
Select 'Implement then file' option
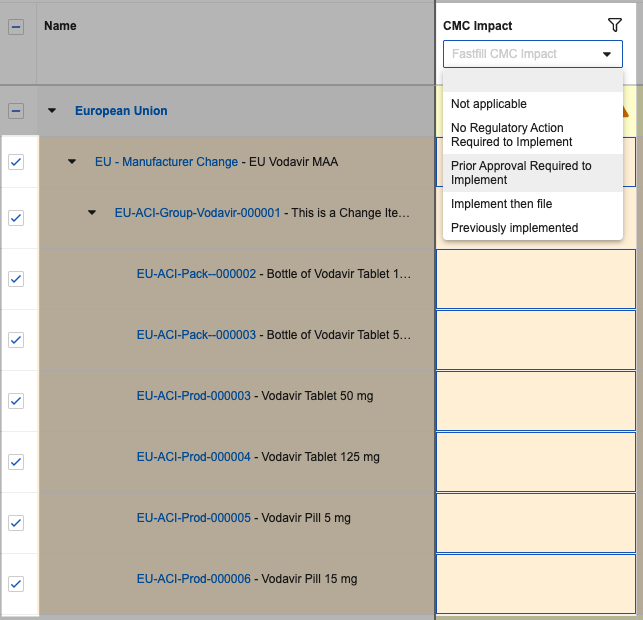[x=501, y=204]
